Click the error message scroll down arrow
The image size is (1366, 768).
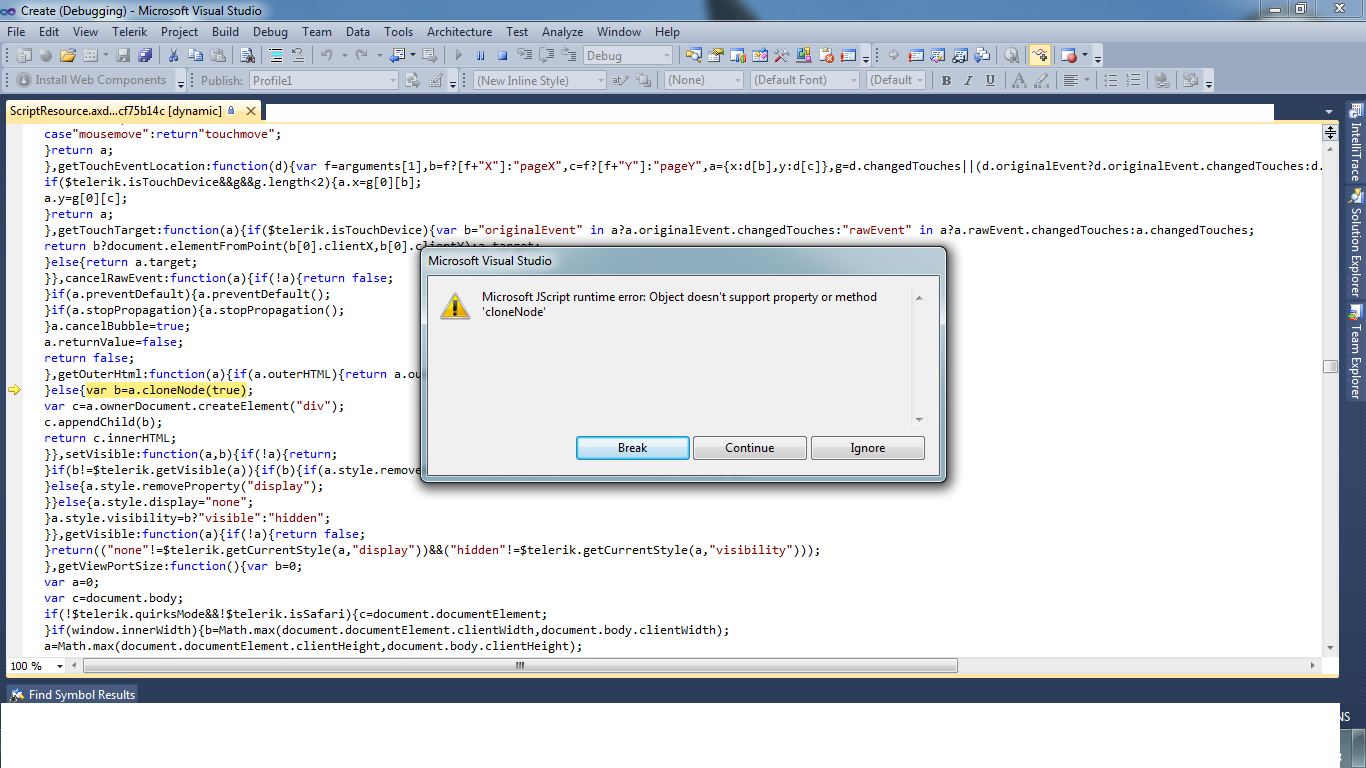(x=919, y=420)
